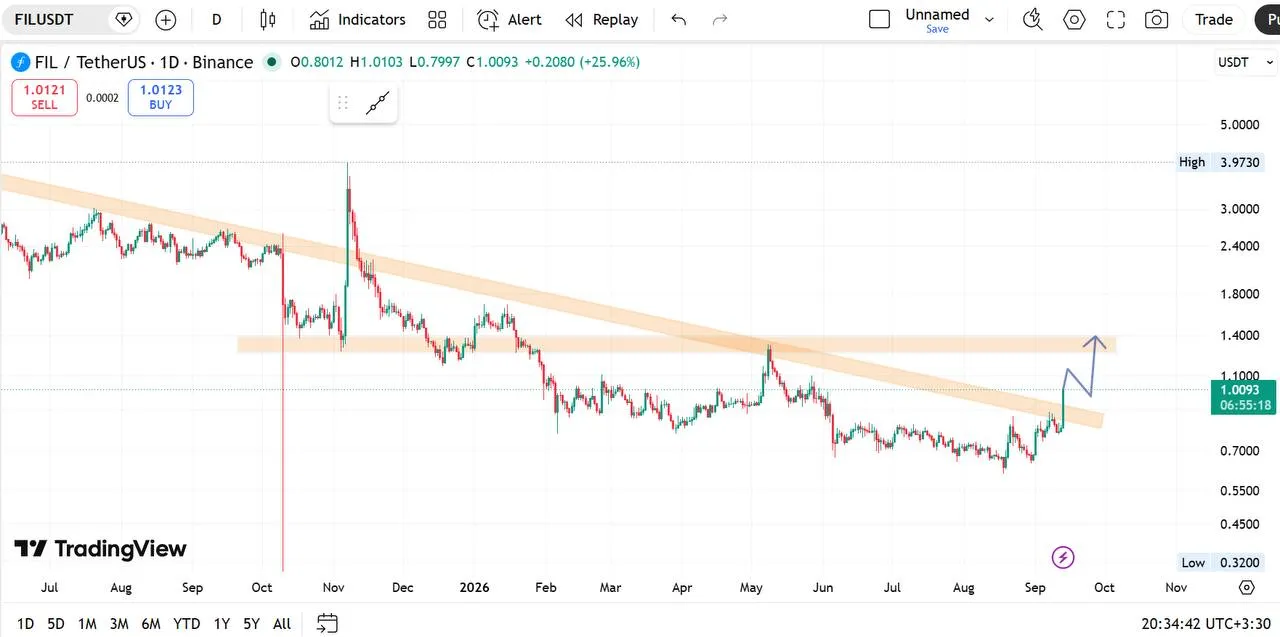Image resolution: width=1280 pixels, height=637 pixels.
Task: Select the 5D time range
Action: point(56,624)
